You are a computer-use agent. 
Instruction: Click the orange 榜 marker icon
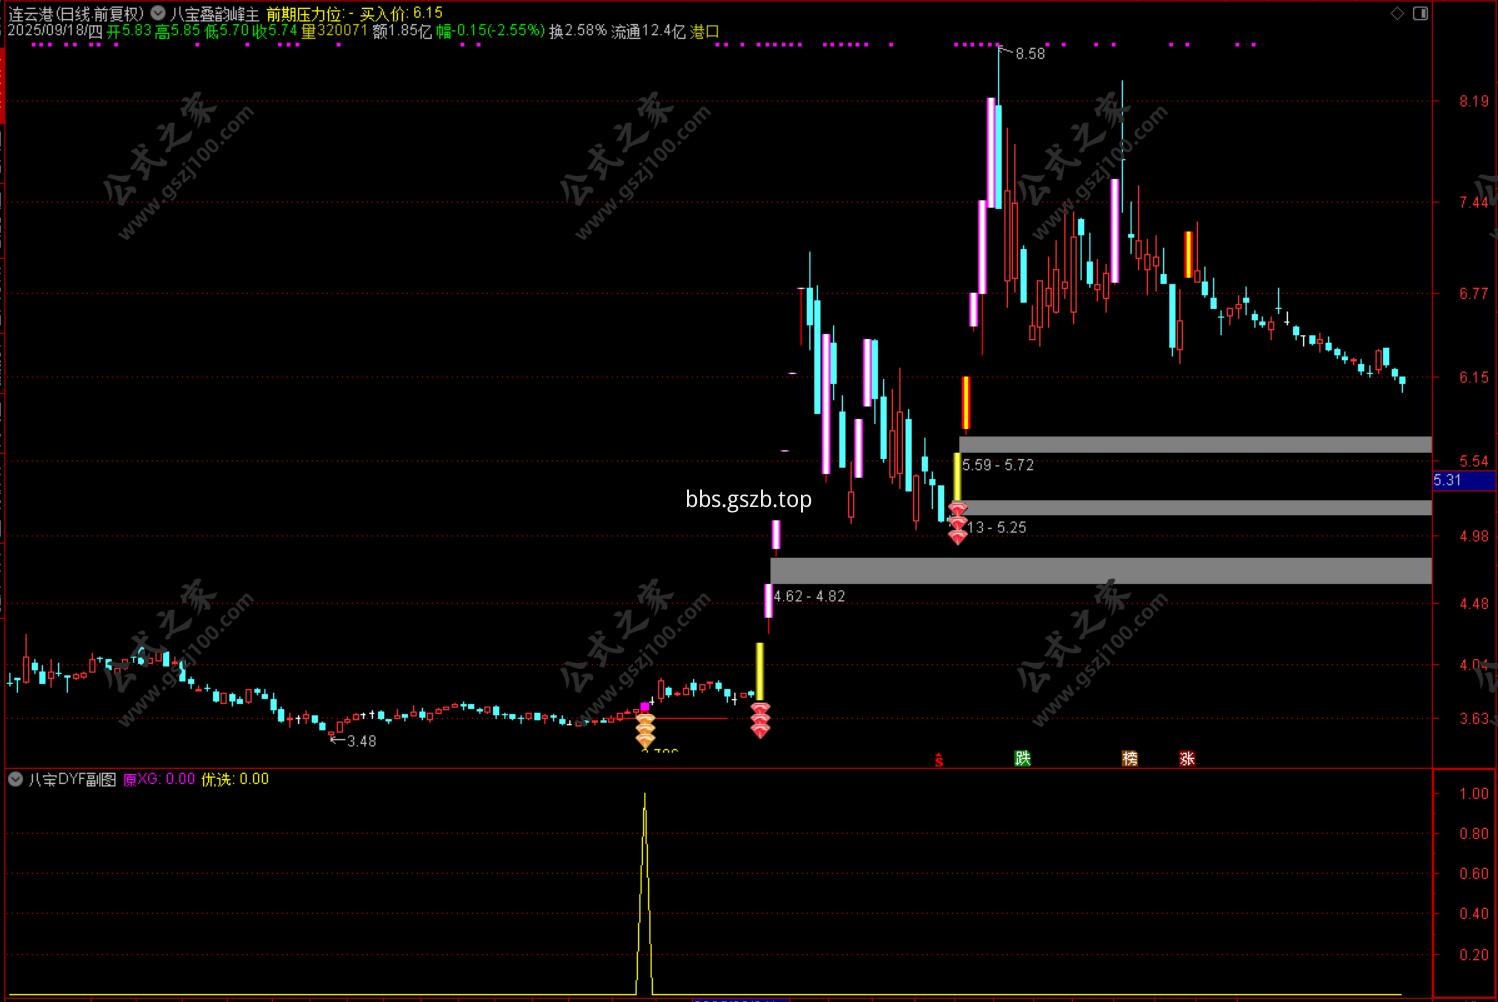pos(1130,758)
